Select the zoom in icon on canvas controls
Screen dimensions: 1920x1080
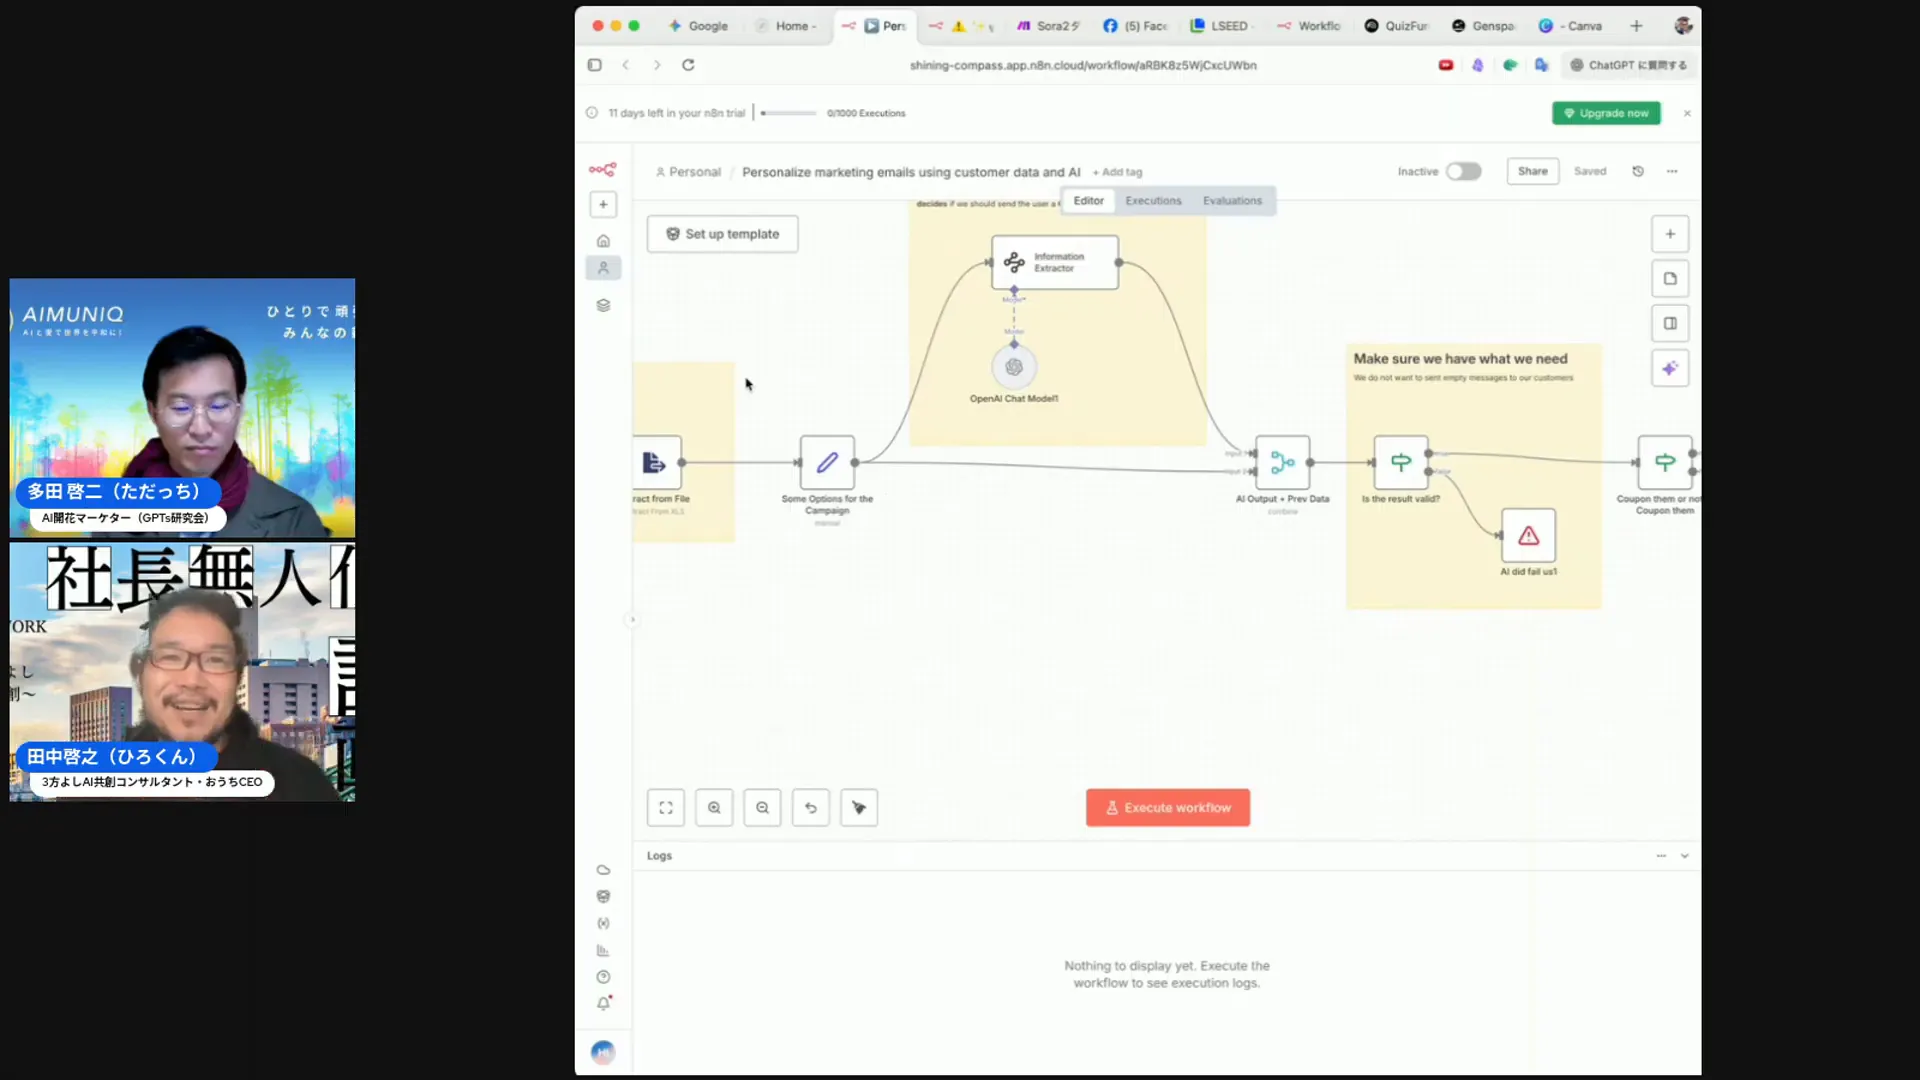click(x=714, y=807)
